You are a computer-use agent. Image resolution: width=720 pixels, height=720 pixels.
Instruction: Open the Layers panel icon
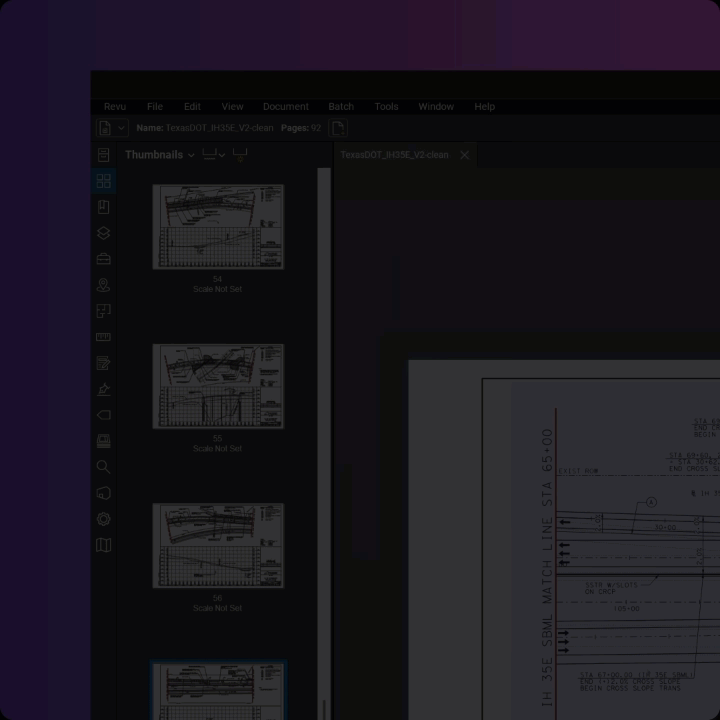(104, 233)
